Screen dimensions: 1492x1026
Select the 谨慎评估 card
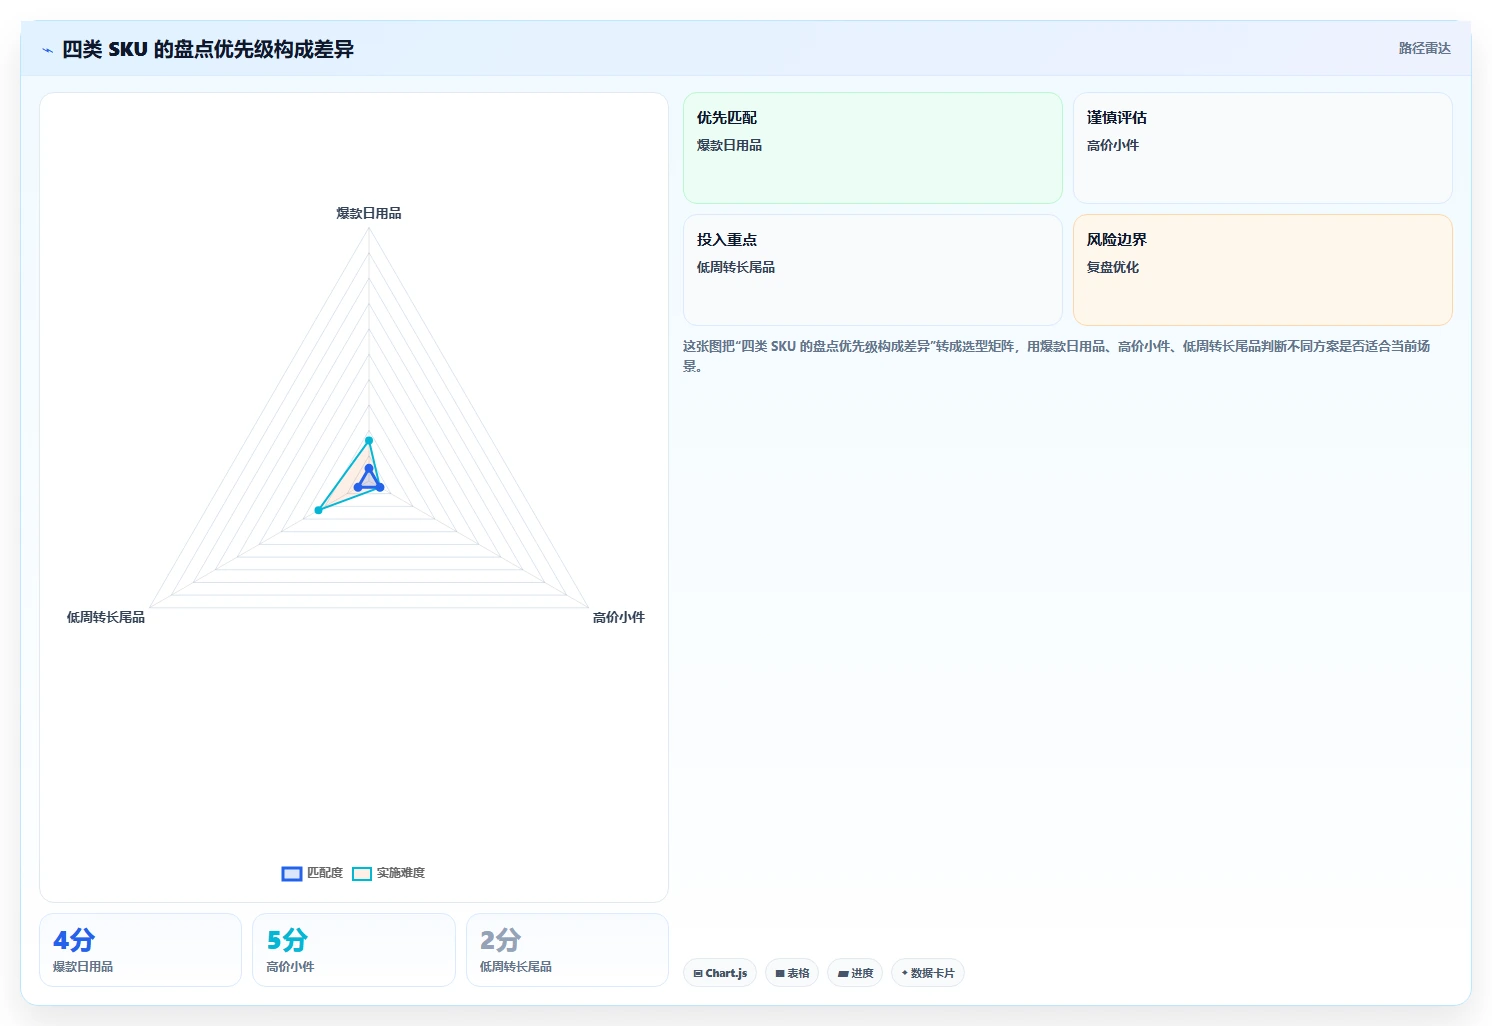point(1262,148)
